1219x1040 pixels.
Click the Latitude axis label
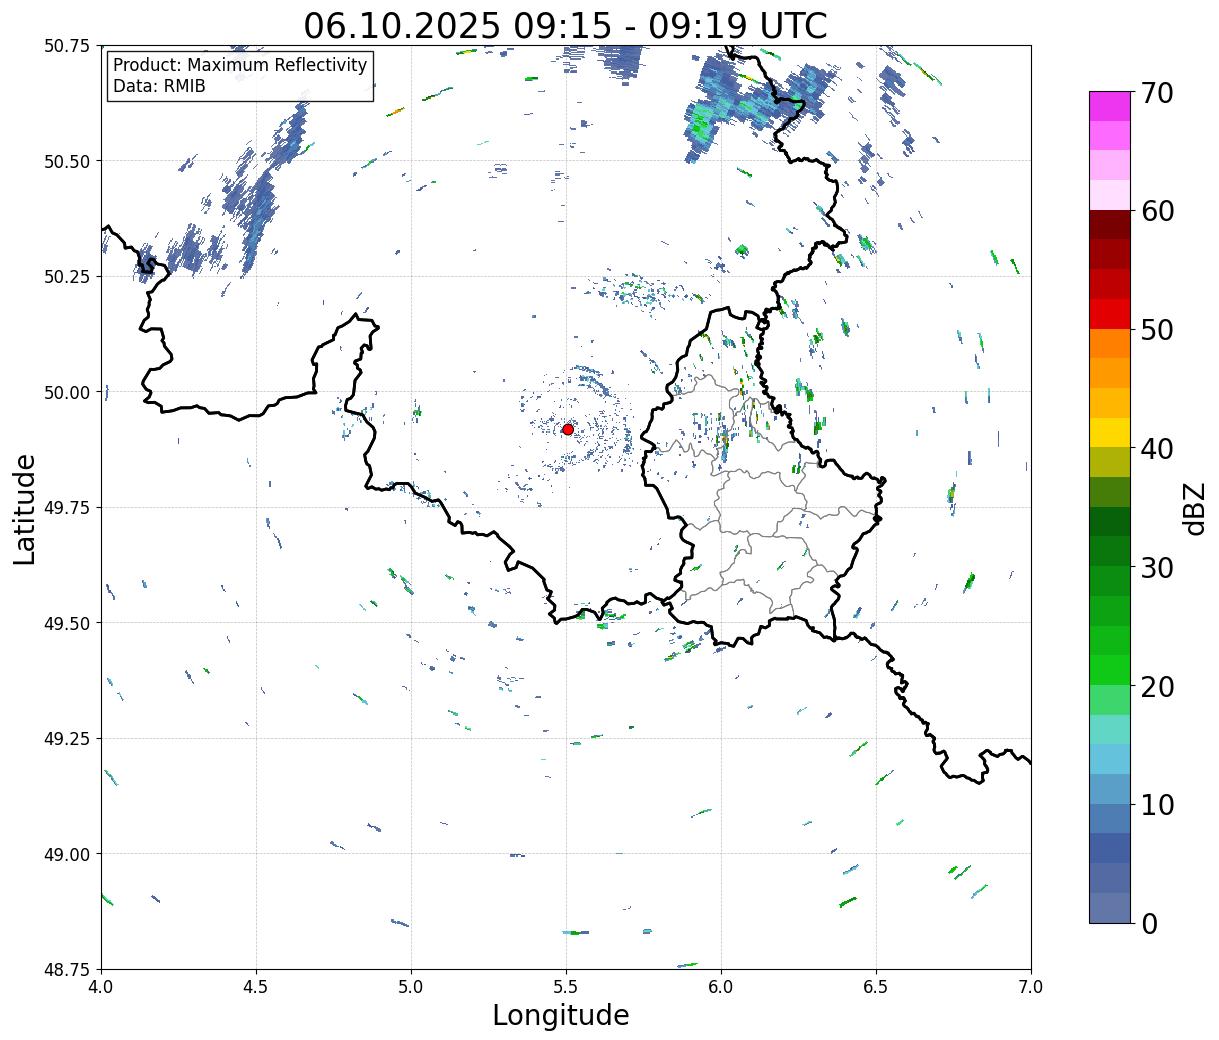click(25, 509)
